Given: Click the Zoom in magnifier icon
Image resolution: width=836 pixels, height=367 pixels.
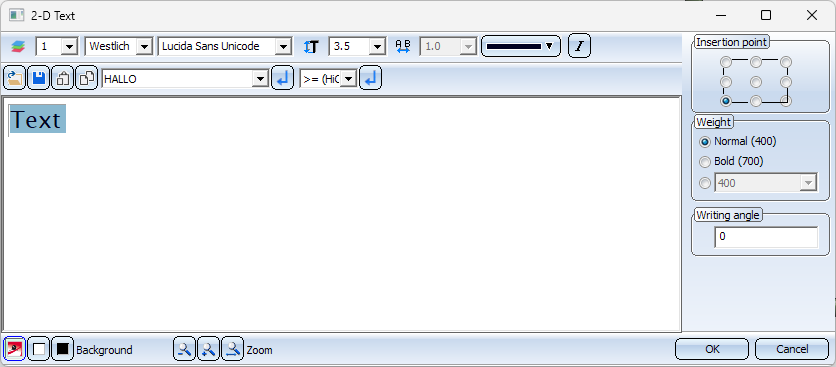Looking at the screenshot, I should (x=208, y=349).
